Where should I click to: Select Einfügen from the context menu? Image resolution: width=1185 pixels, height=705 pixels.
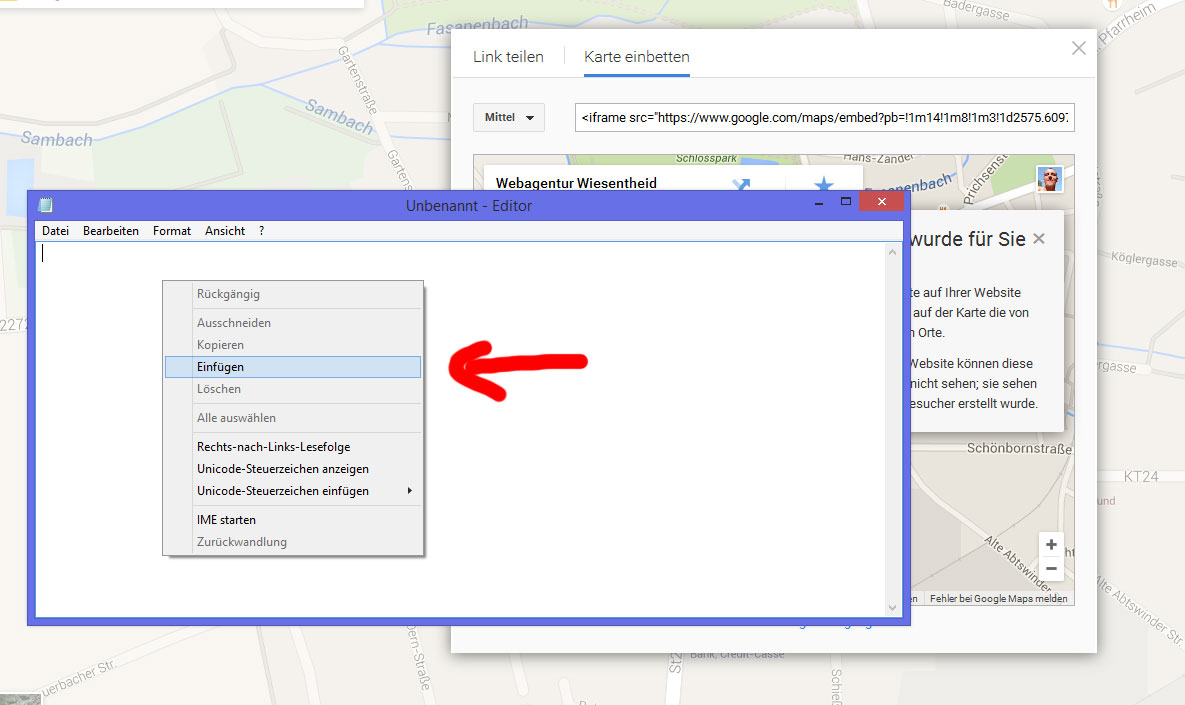point(220,366)
